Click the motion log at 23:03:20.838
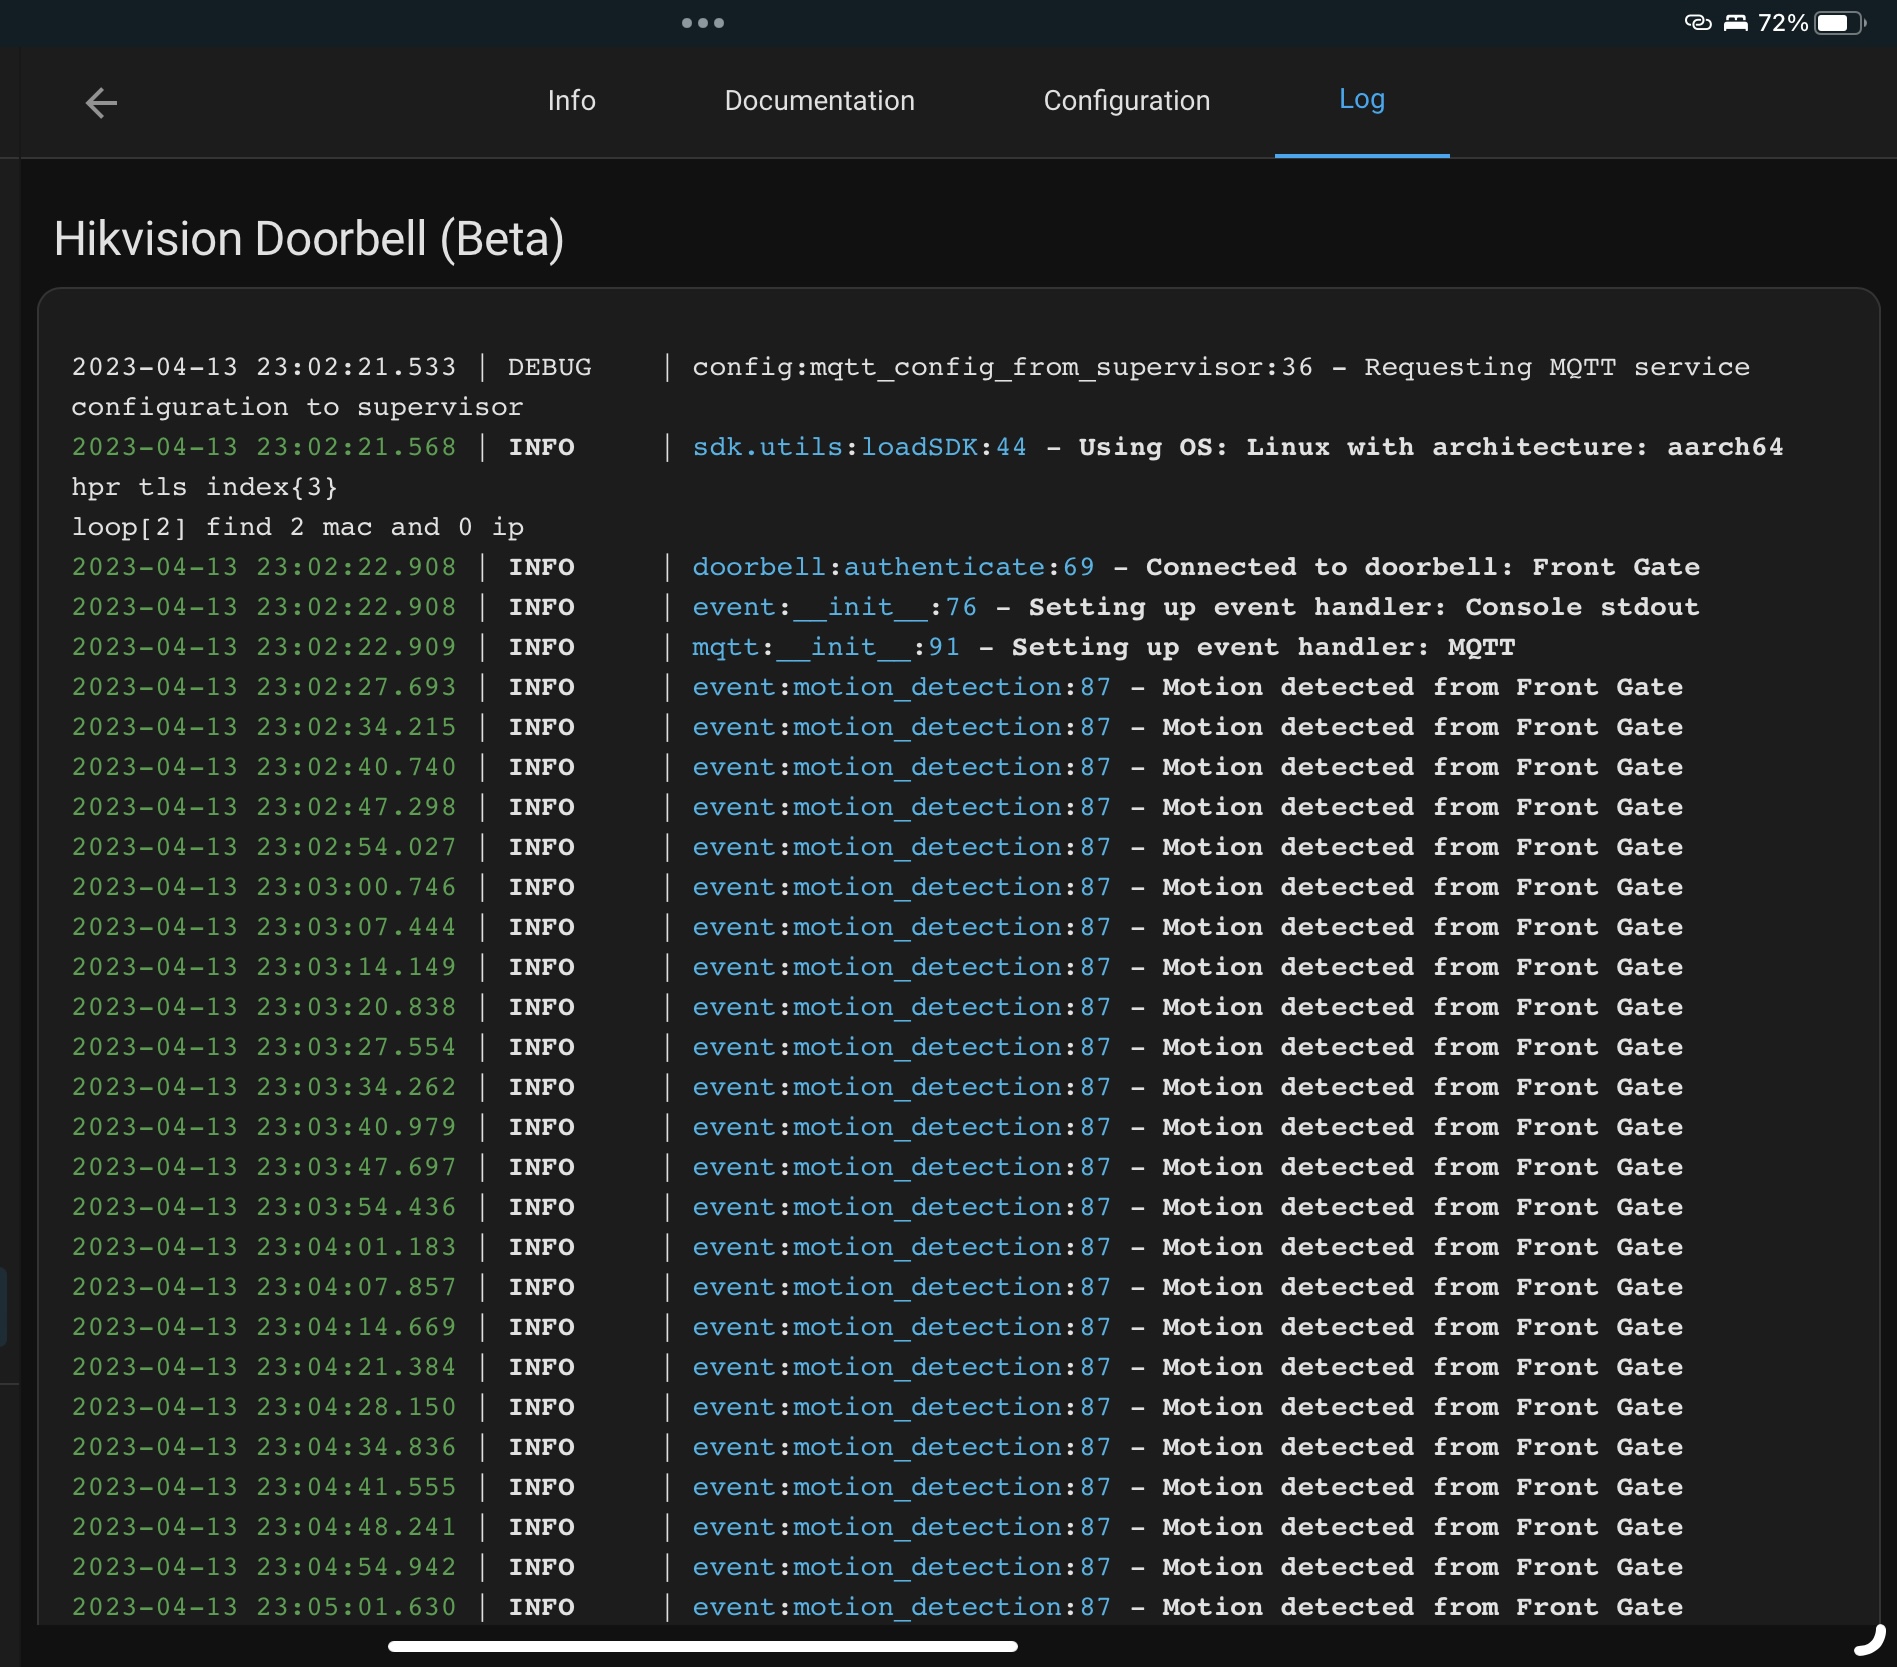 coord(877,1007)
